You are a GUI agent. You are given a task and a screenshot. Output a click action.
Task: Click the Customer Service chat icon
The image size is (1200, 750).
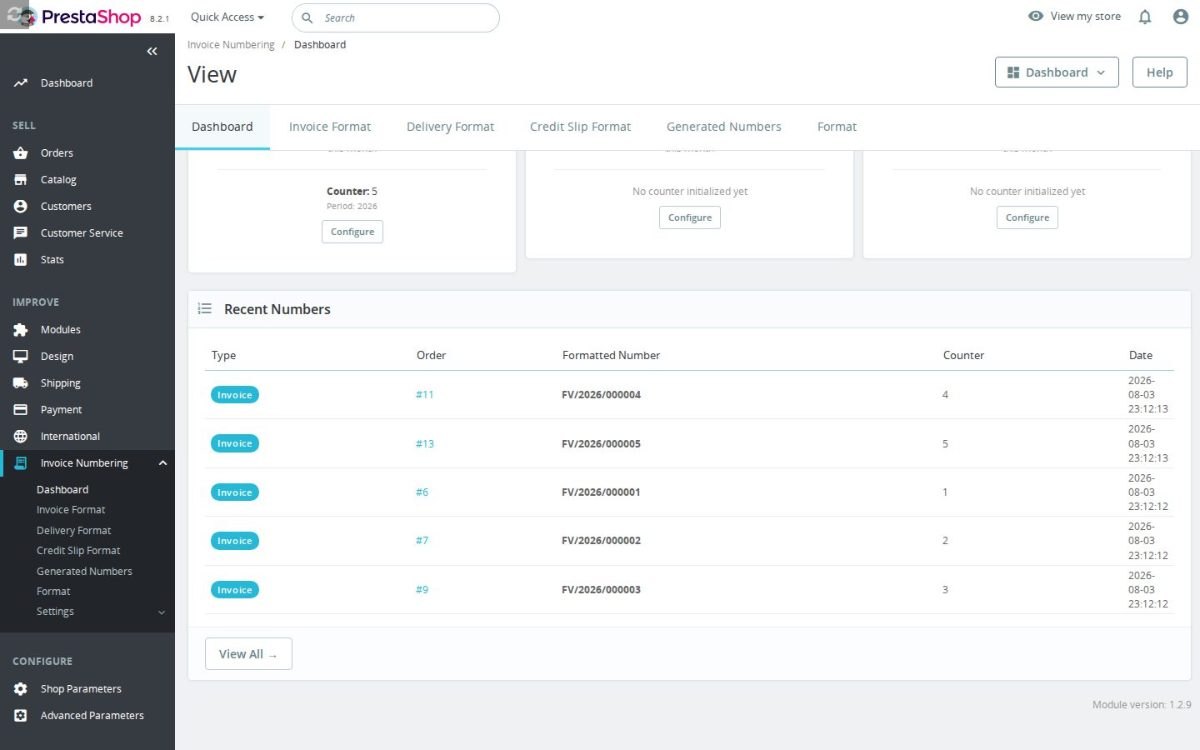click(20, 233)
